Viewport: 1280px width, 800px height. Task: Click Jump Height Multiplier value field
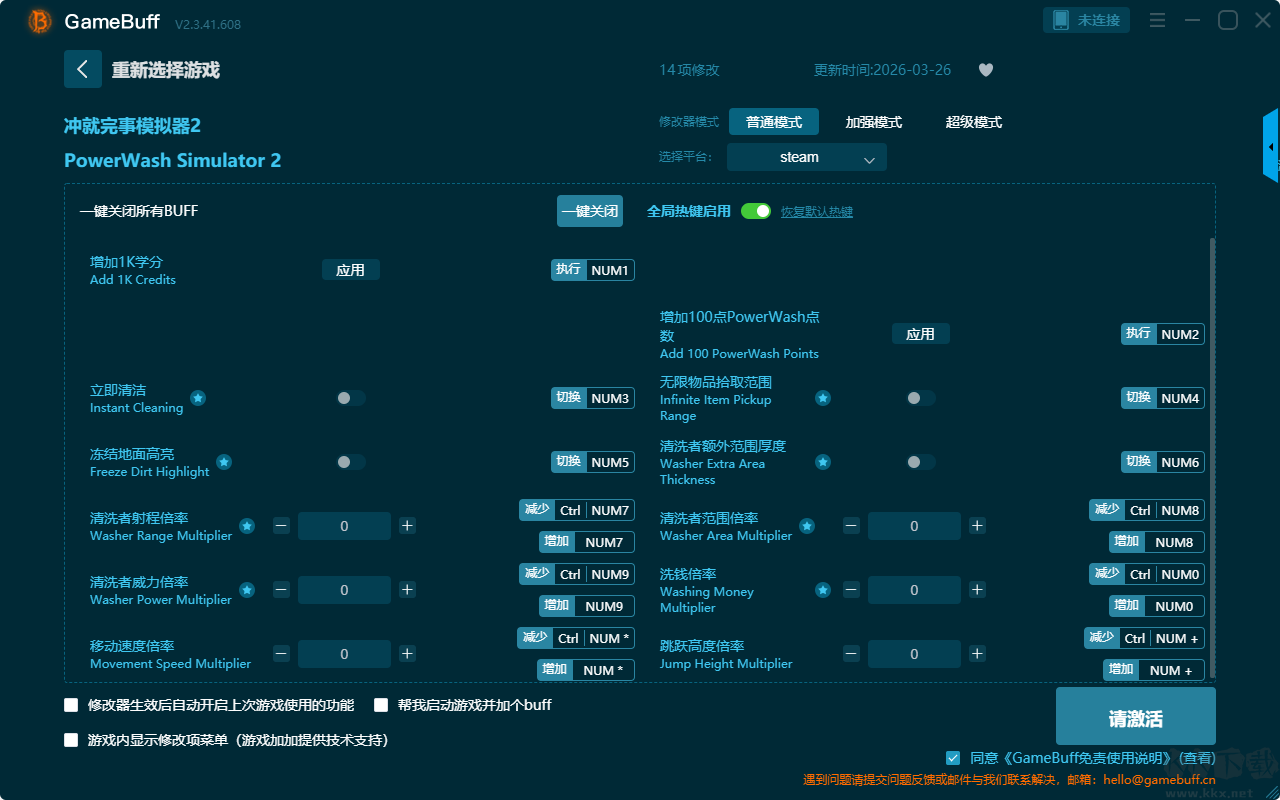click(x=914, y=654)
